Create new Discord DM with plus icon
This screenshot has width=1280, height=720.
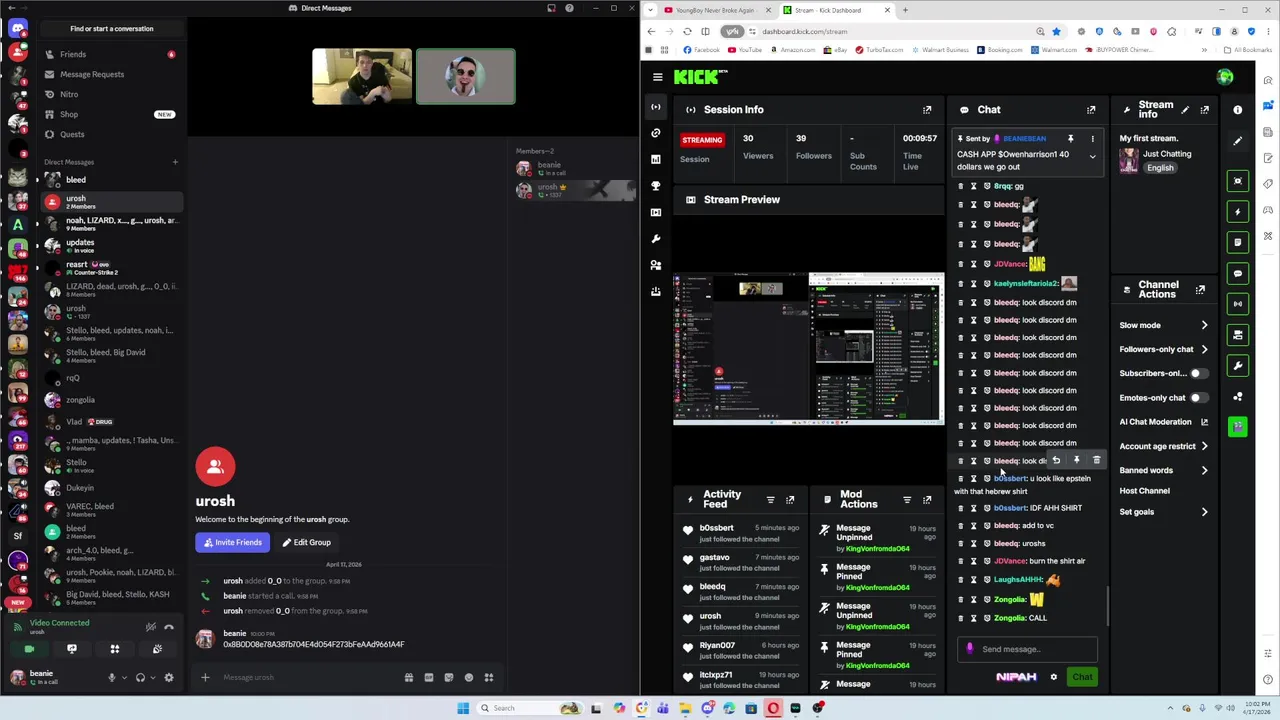pos(174,162)
